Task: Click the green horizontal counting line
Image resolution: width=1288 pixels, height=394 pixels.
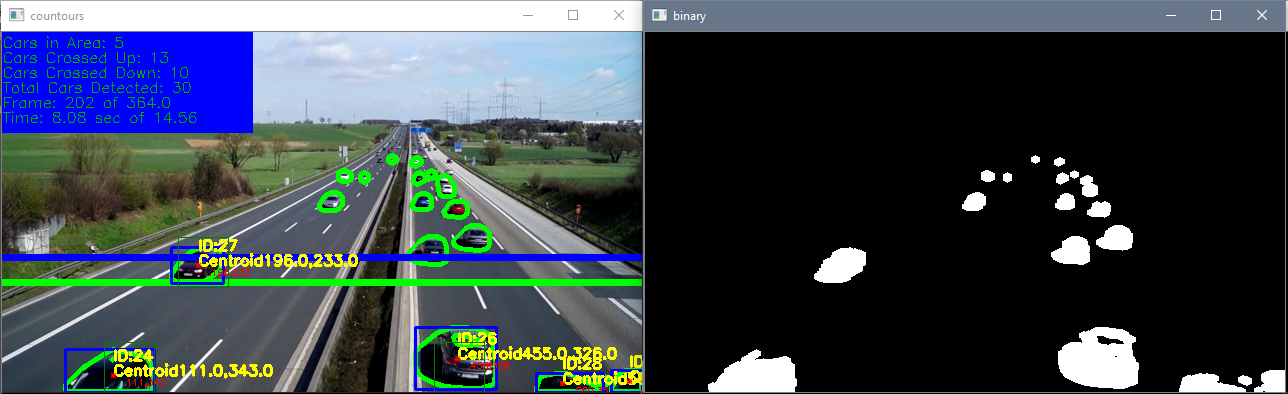Action: coord(321,283)
